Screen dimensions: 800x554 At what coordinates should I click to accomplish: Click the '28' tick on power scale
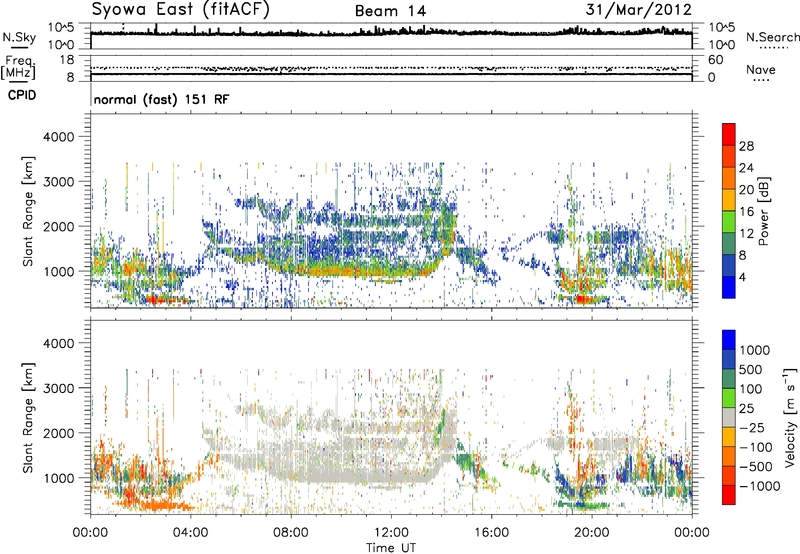pos(746,146)
